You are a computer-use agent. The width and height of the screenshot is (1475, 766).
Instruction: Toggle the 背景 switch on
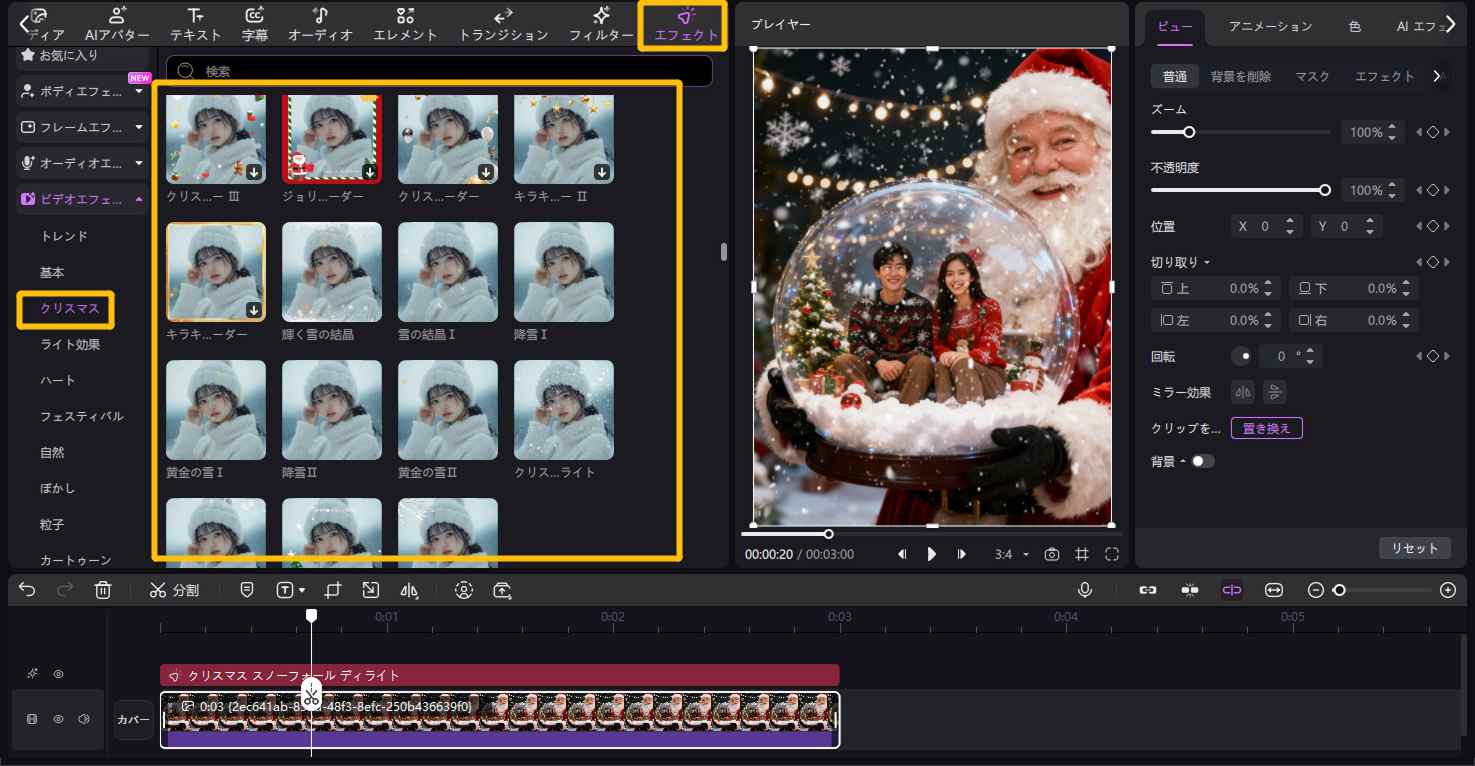click(x=1202, y=461)
